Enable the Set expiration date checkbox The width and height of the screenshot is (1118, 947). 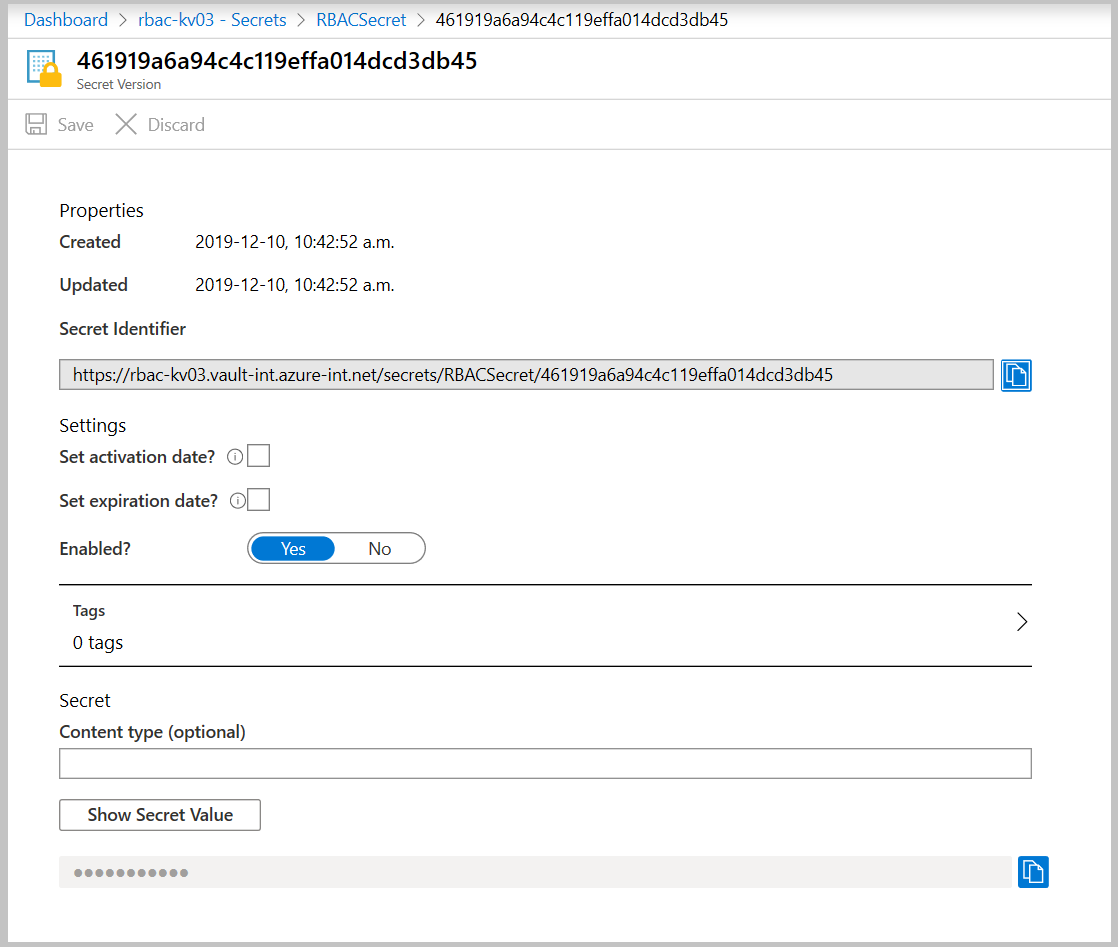pyautogui.click(x=258, y=500)
